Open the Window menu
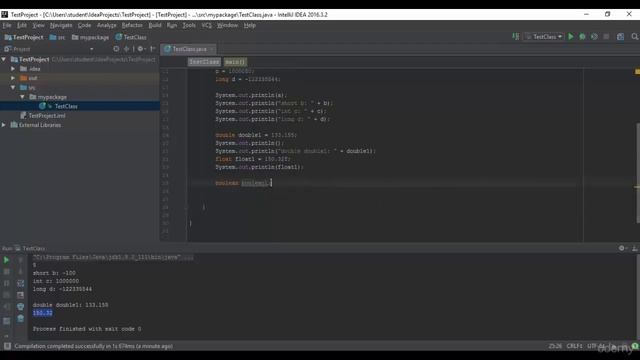 coord(227,25)
